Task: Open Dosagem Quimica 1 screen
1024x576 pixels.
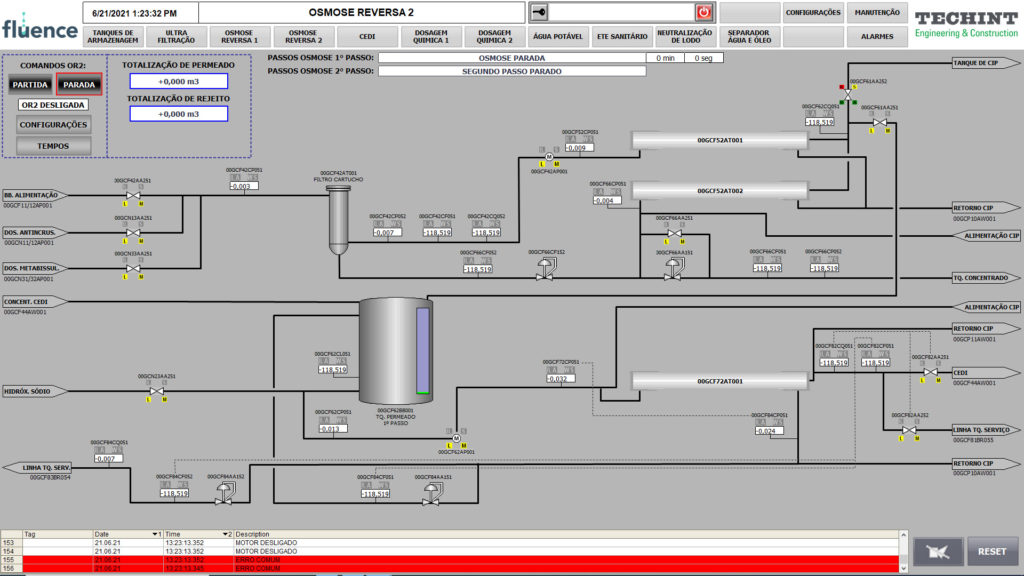Action: pyautogui.click(x=431, y=37)
